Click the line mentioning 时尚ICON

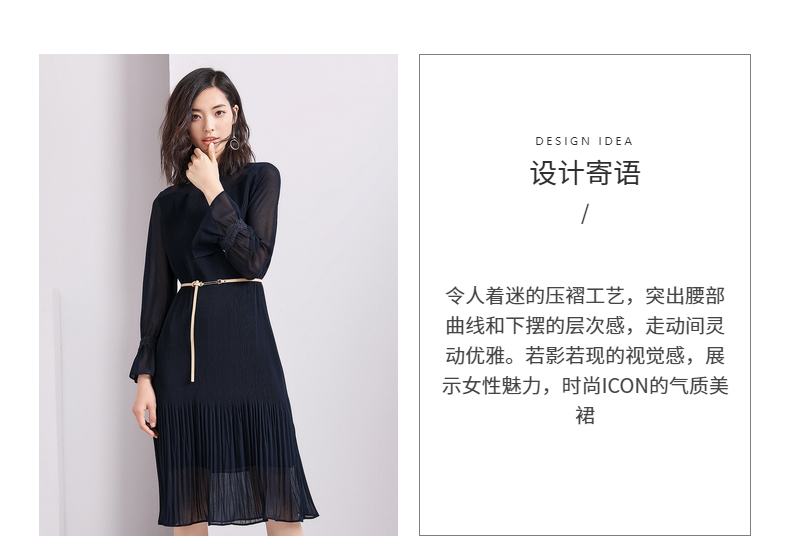(584, 386)
